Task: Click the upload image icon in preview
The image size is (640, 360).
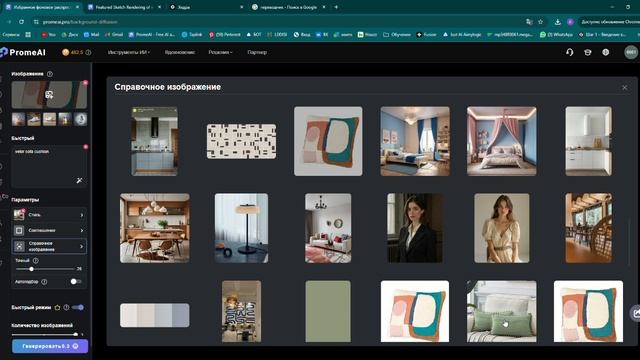Action: point(49,95)
